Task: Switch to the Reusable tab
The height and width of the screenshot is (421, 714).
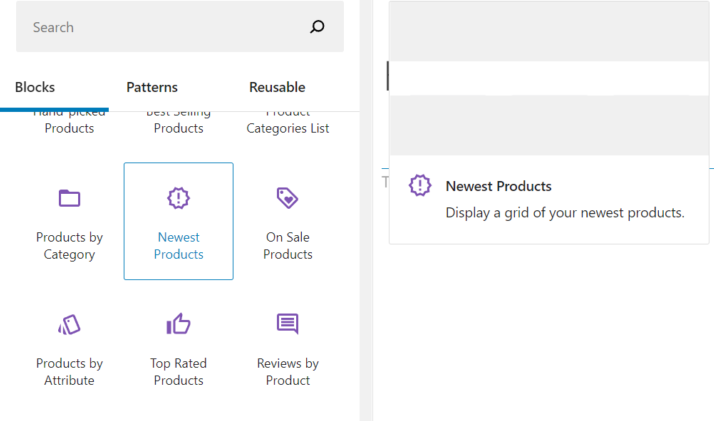Action: (277, 87)
